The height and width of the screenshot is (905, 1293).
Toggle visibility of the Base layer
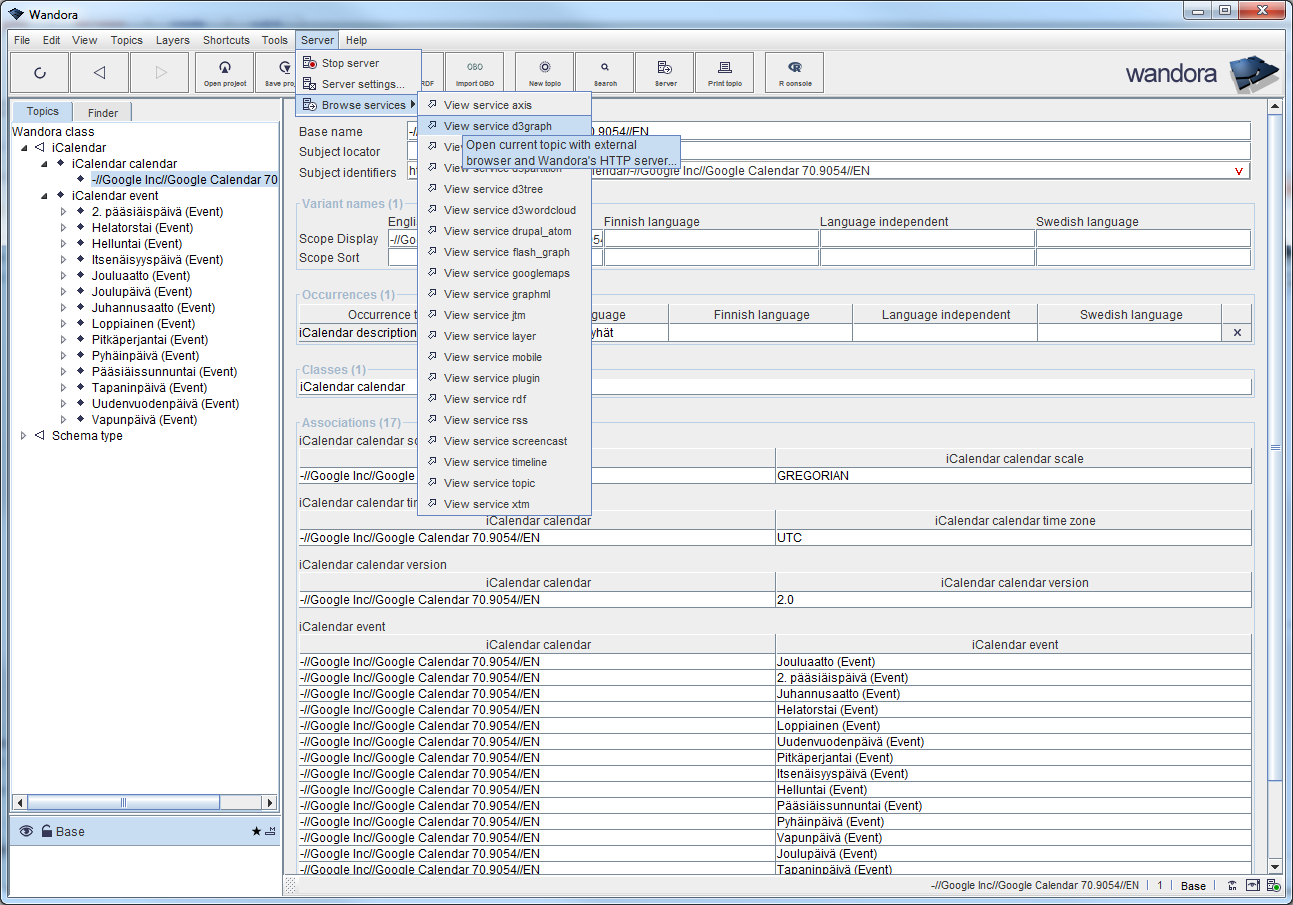coord(24,831)
